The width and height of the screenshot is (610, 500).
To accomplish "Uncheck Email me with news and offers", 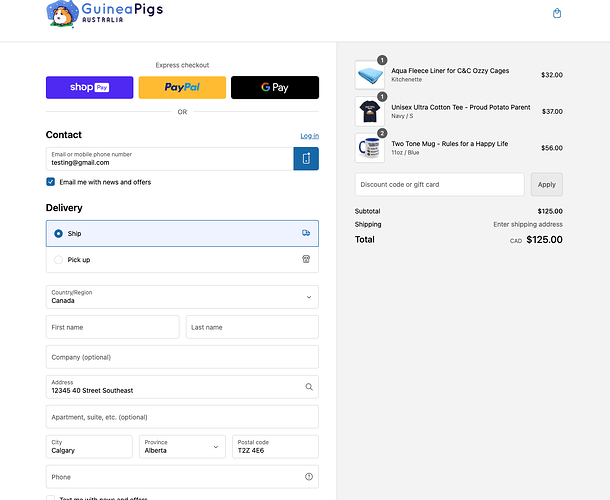I will pyautogui.click(x=51, y=182).
